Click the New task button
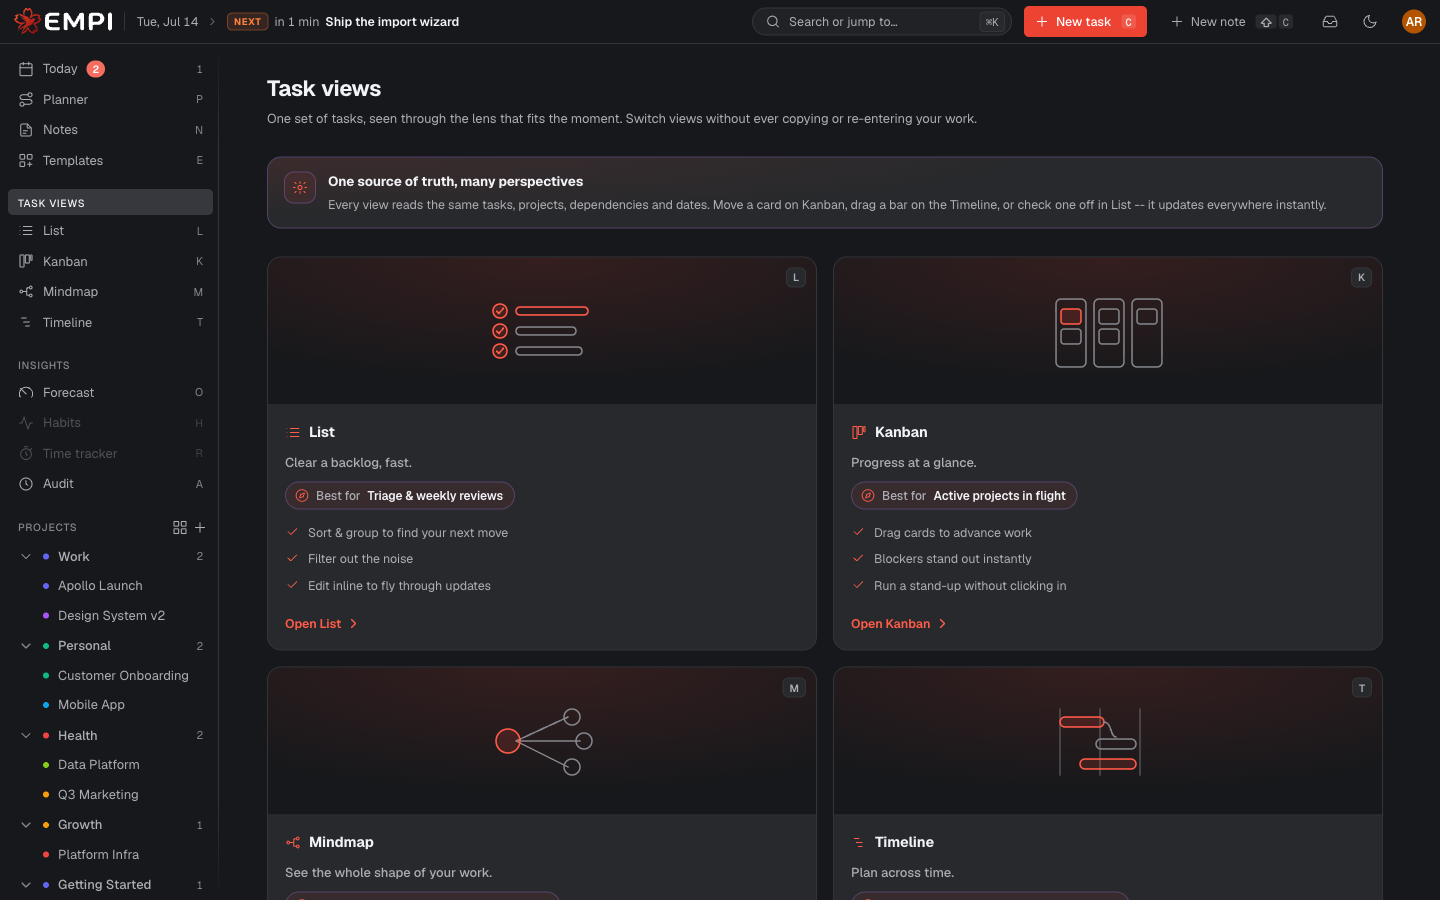Image resolution: width=1440 pixels, height=900 pixels. 1085,21
